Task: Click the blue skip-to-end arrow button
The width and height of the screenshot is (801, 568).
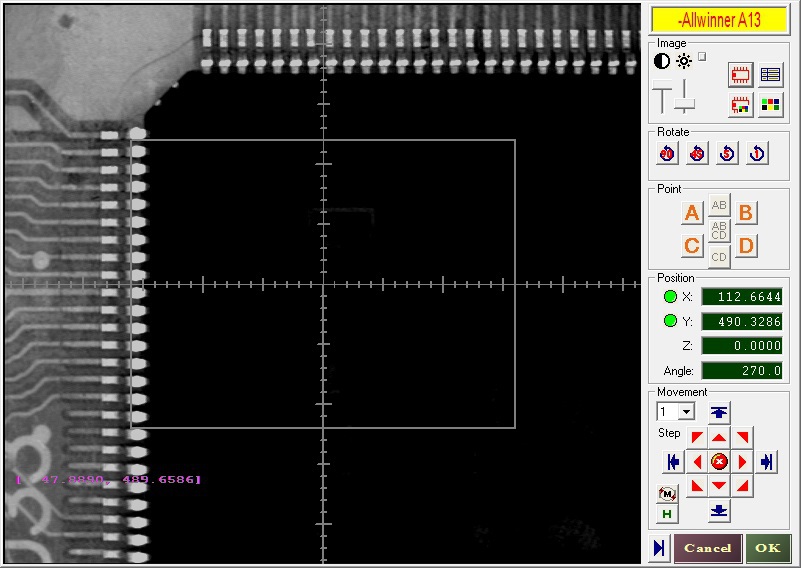Action: pos(659,548)
